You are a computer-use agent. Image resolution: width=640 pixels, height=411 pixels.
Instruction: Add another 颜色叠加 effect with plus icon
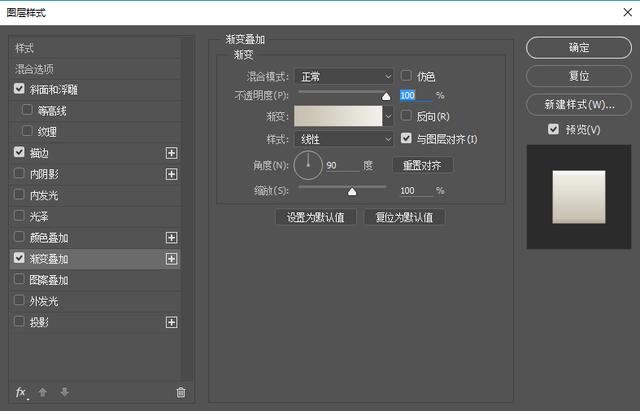[x=171, y=238]
